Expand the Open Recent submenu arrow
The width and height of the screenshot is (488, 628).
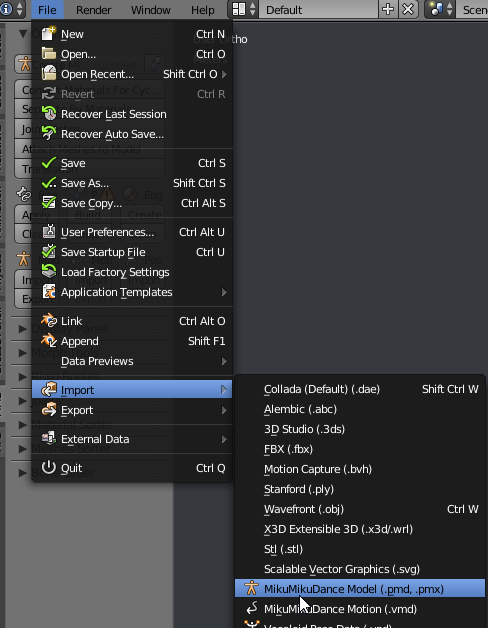(224, 74)
